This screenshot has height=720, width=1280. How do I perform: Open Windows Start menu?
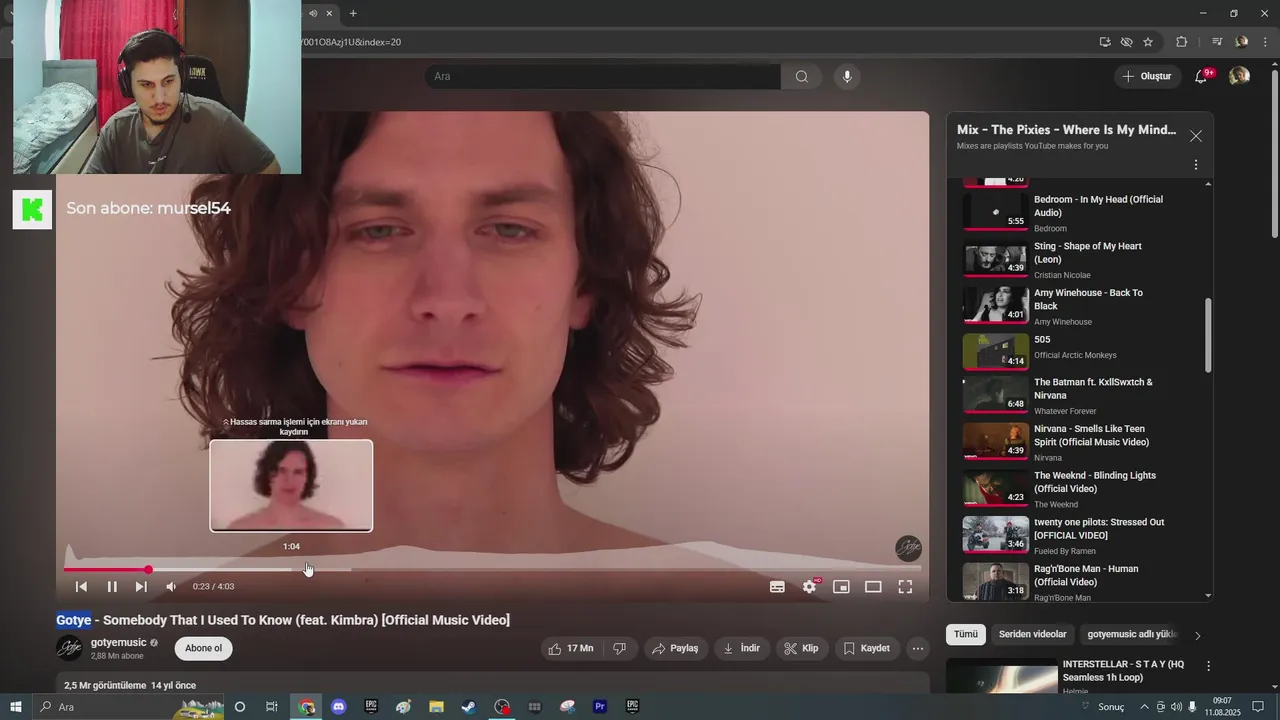click(15, 707)
